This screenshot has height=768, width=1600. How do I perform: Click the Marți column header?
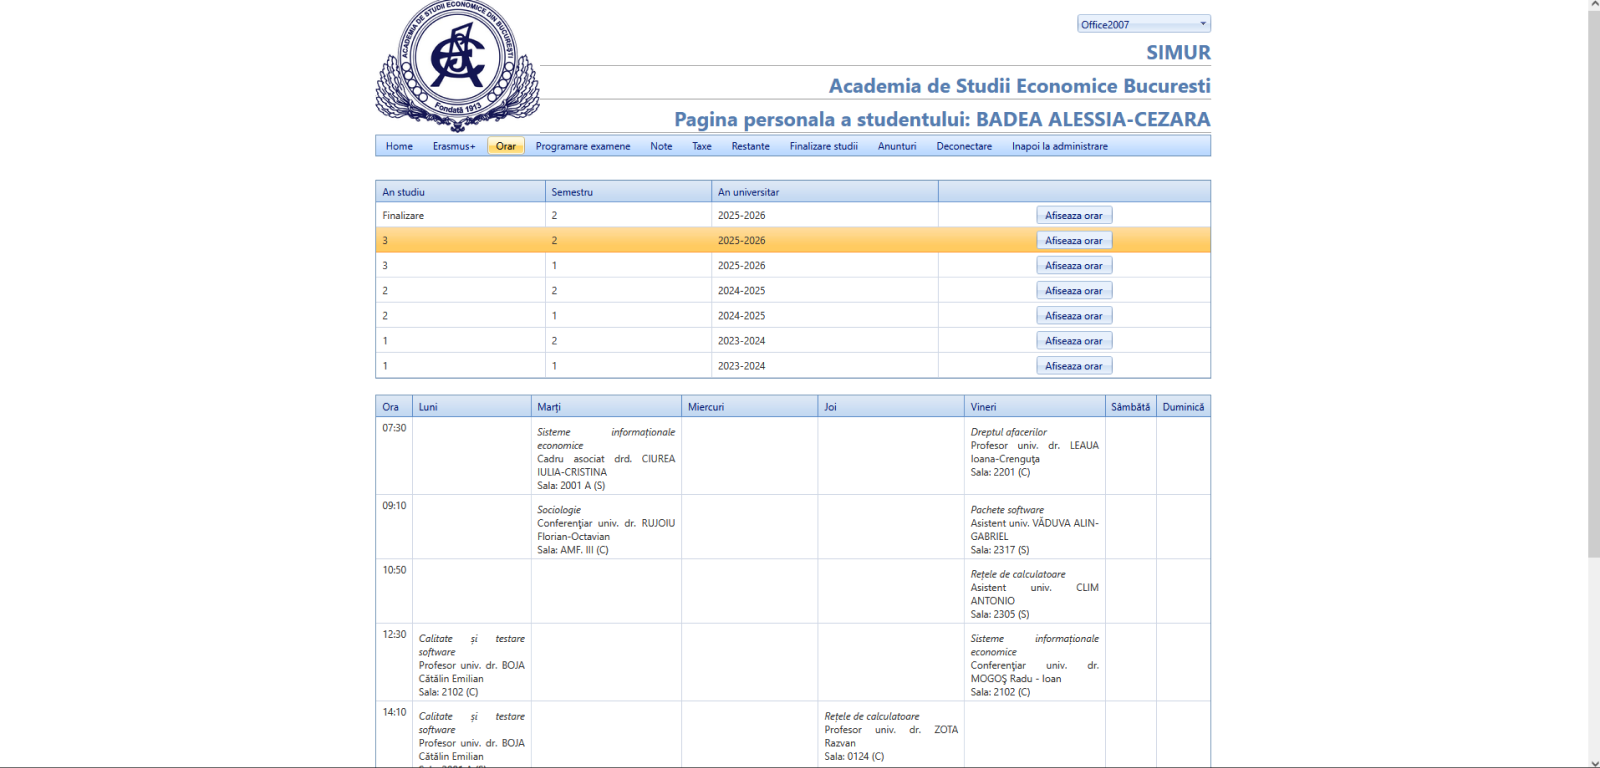click(x=606, y=407)
